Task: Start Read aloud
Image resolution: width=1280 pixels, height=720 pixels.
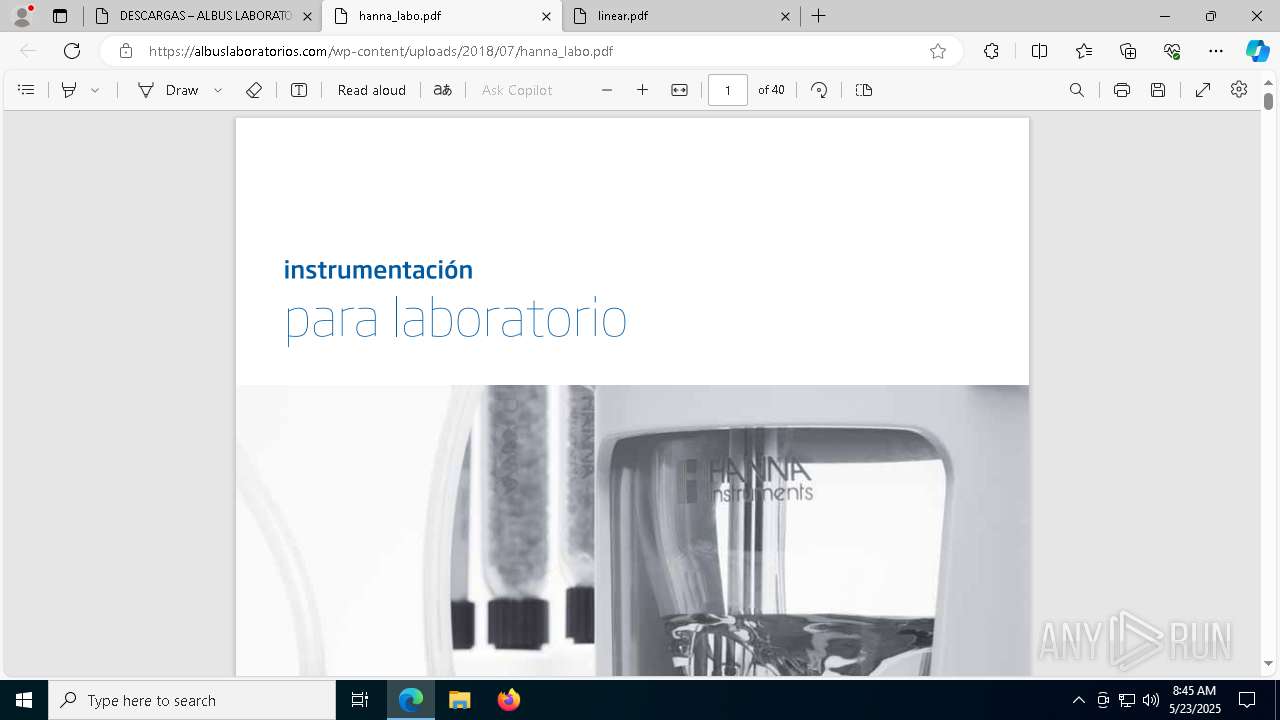Action: tap(372, 90)
